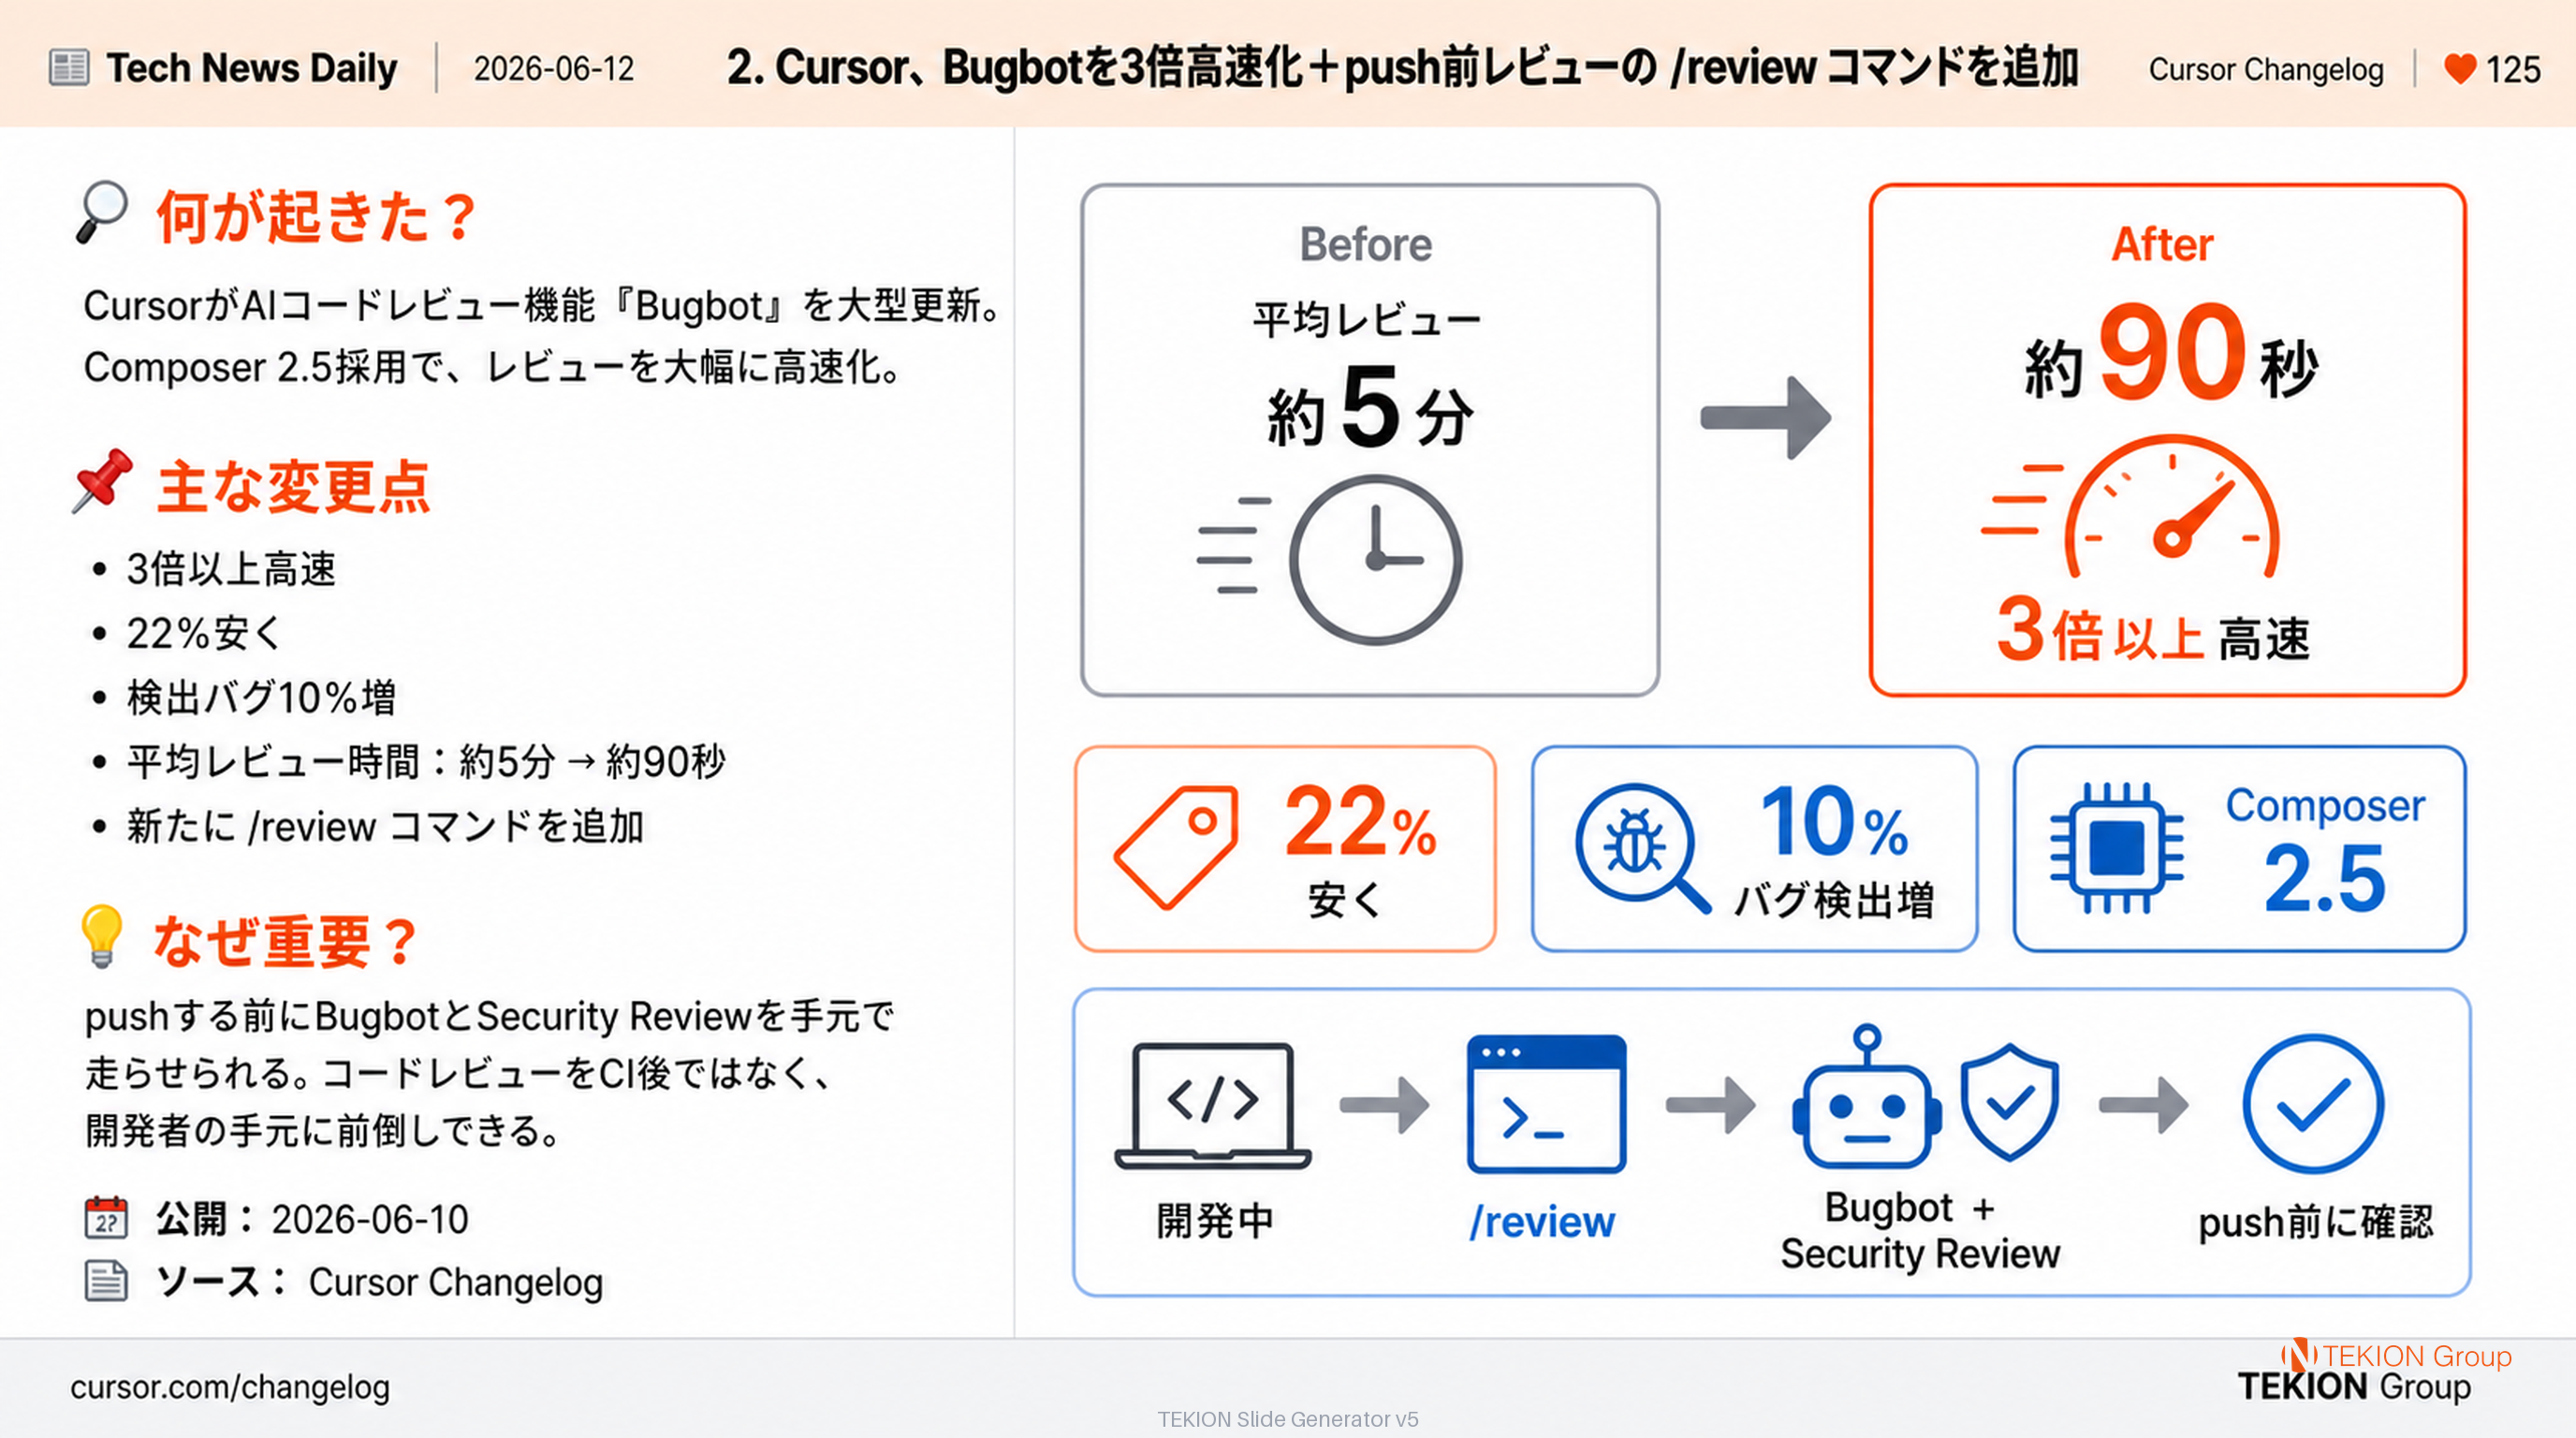
Task: Click the calendar icon next to 公開
Action: tap(106, 1218)
